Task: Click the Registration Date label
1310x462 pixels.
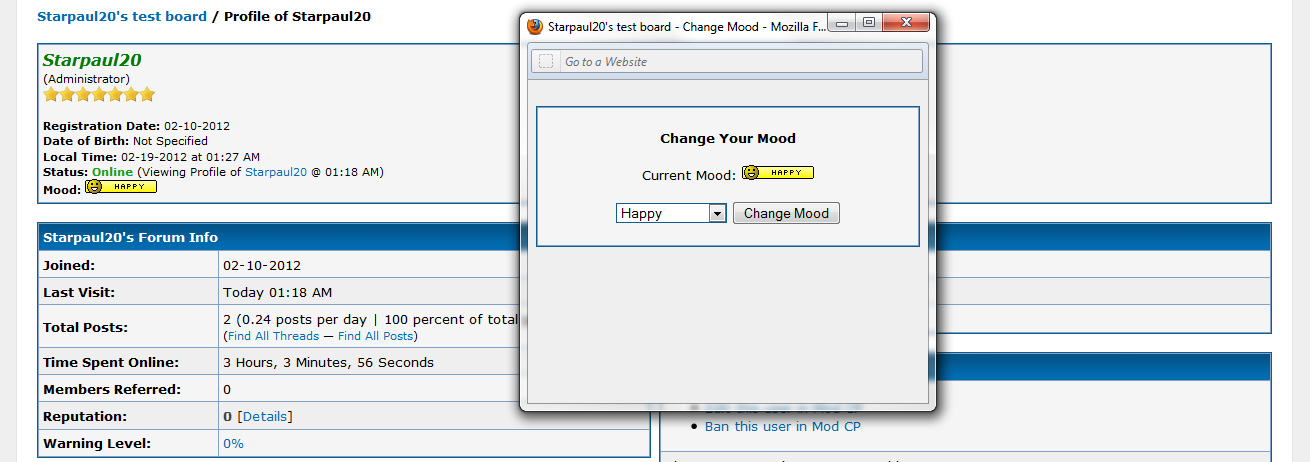Action: (x=101, y=126)
